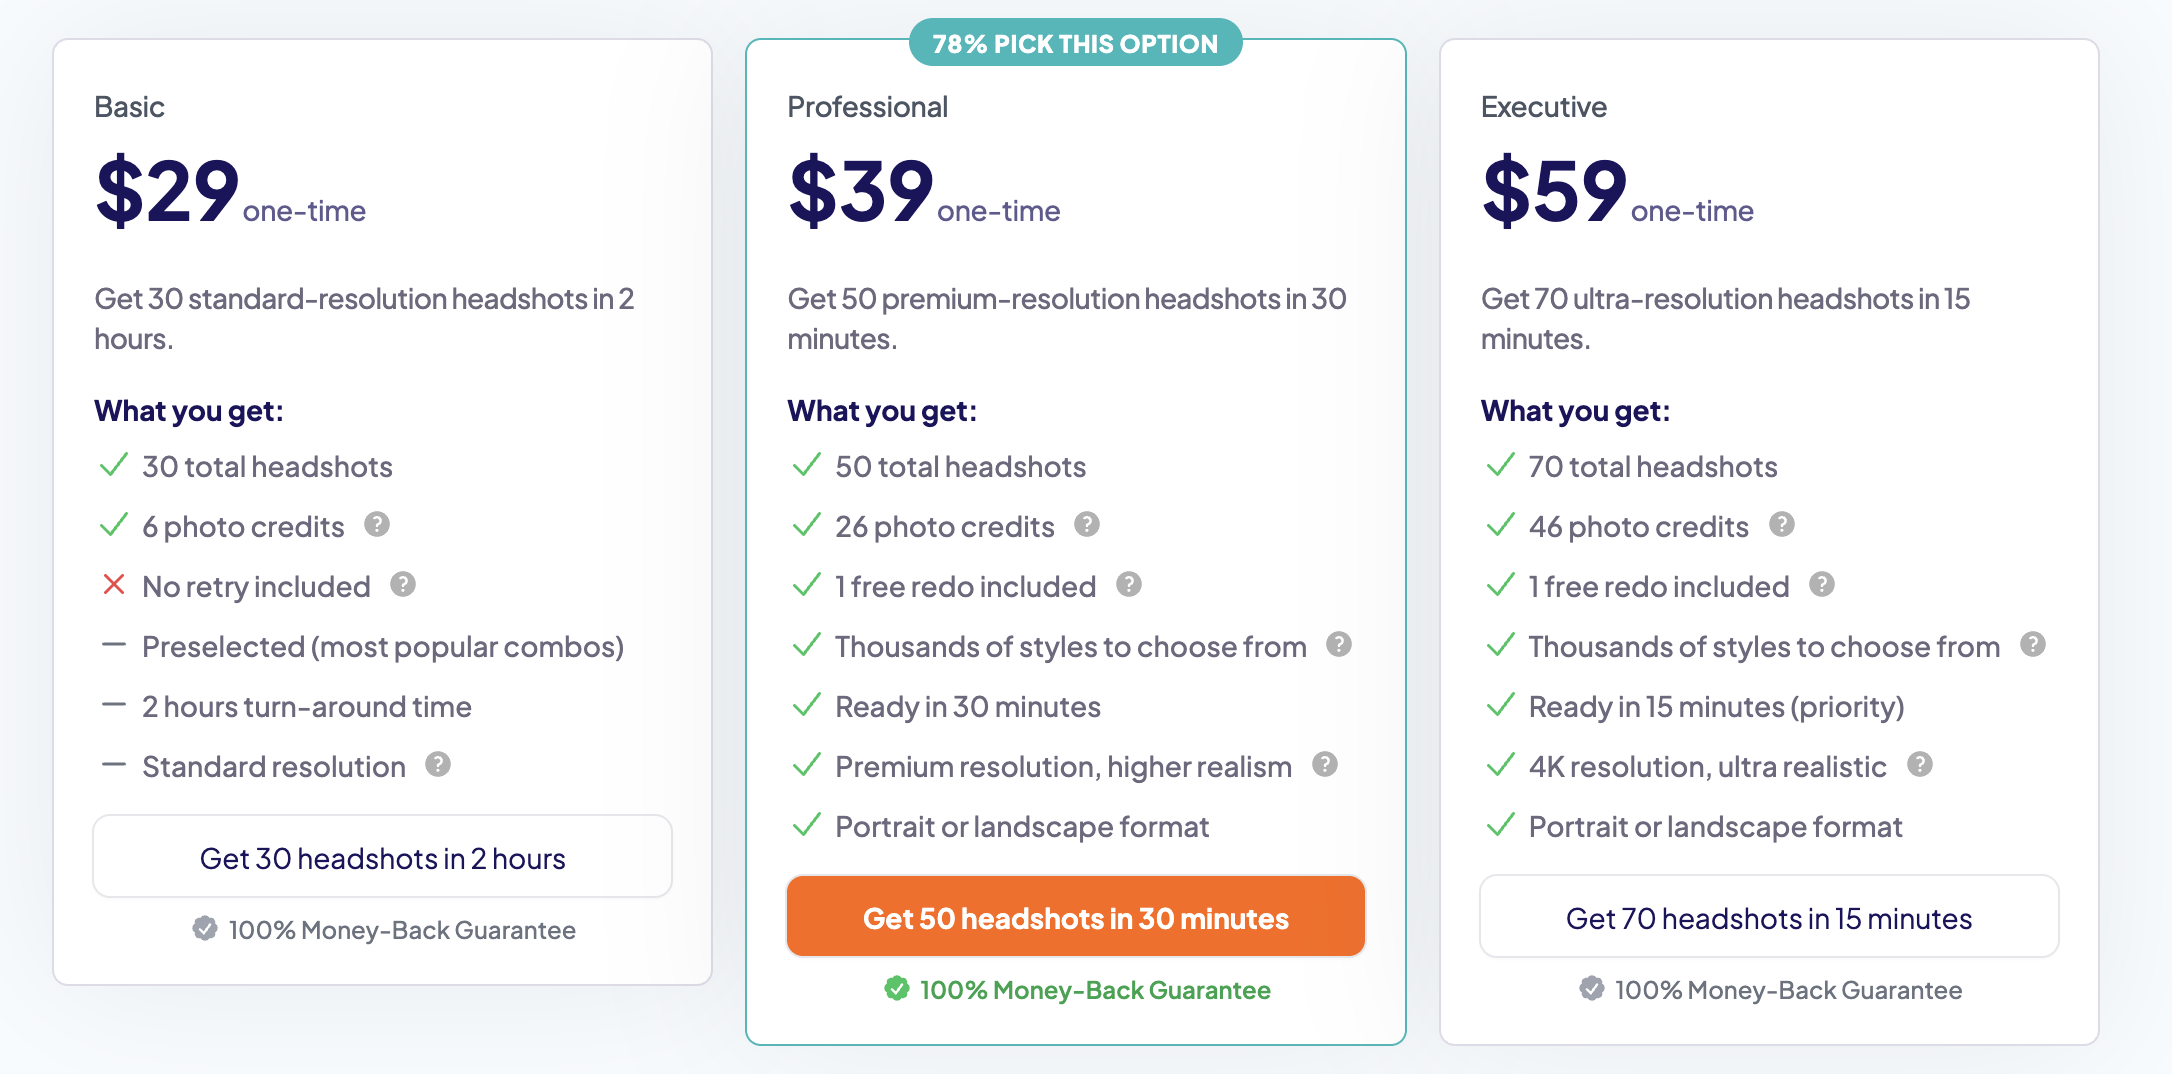Click the checkmark beside Portrait or landscape format on Executive
This screenshot has height=1074, width=2172.
[1500, 826]
